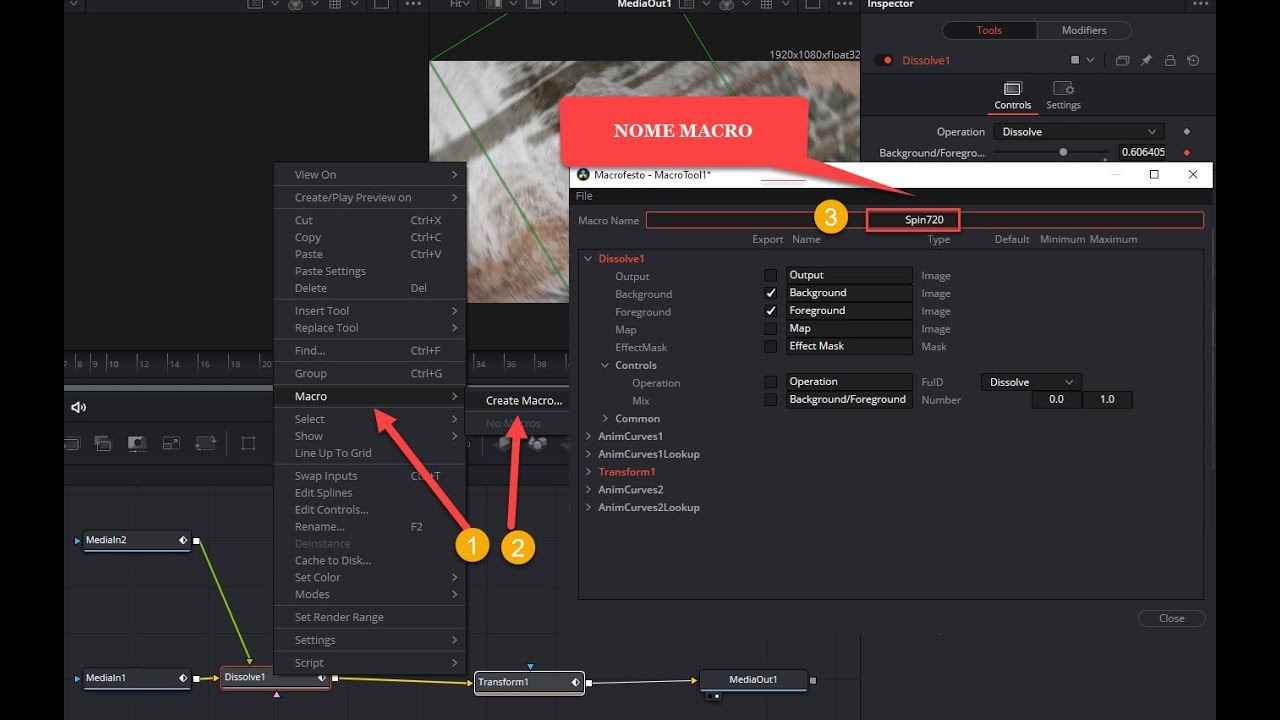This screenshot has width=1280, height=720.
Task: Click the resize tool icon in node toolbar
Action: coord(171,443)
